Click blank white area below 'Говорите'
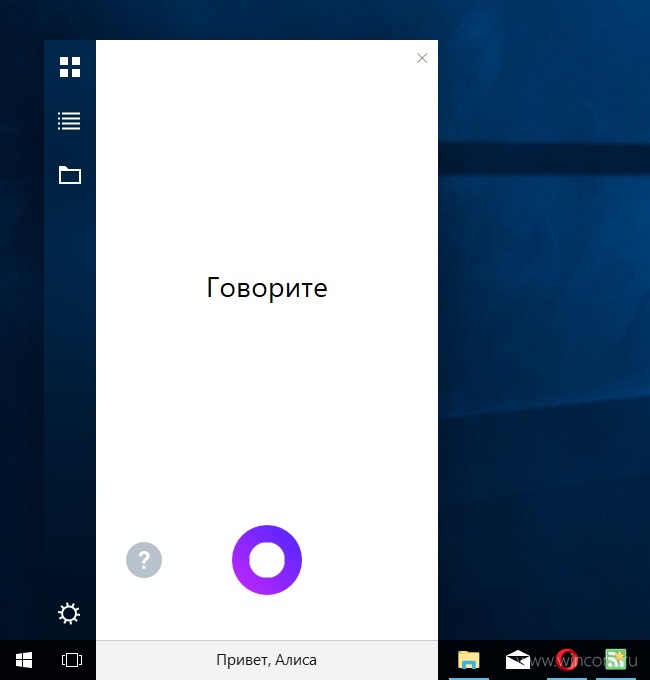650x680 pixels. 267,420
